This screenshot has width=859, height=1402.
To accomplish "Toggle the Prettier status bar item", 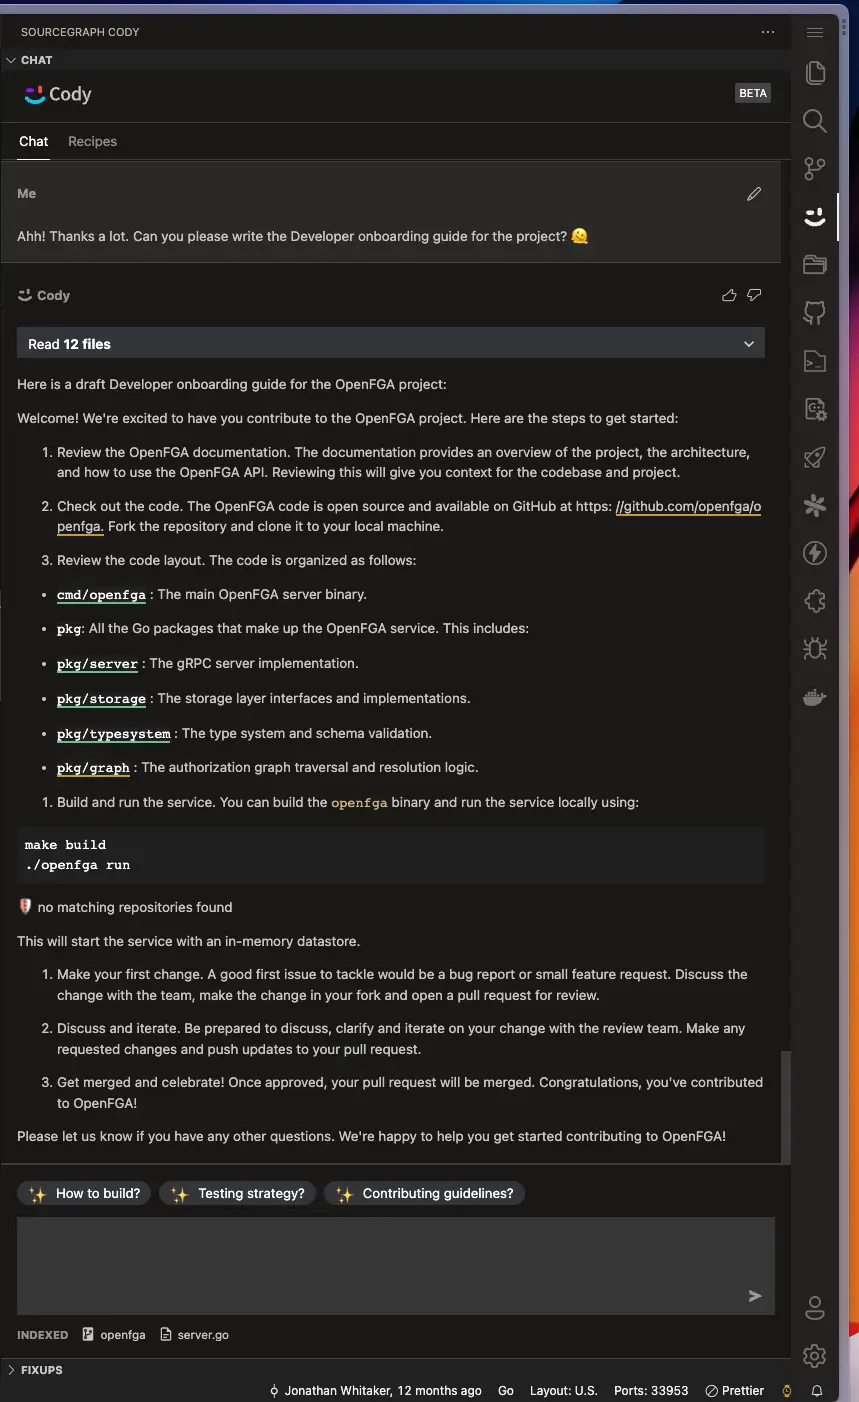I will [735, 1390].
